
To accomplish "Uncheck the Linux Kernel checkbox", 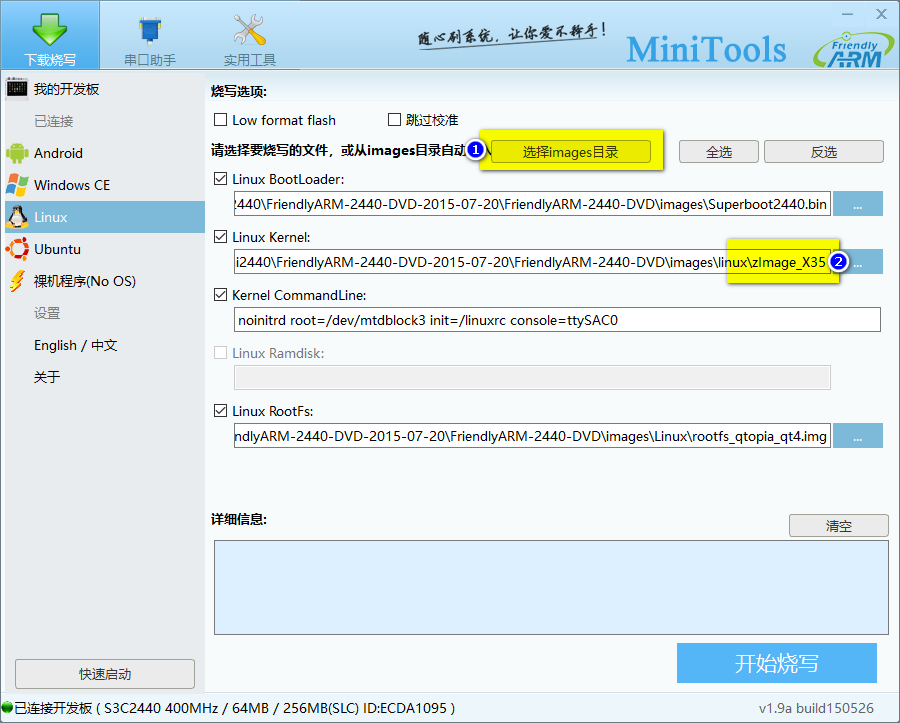I will (x=220, y=237).
